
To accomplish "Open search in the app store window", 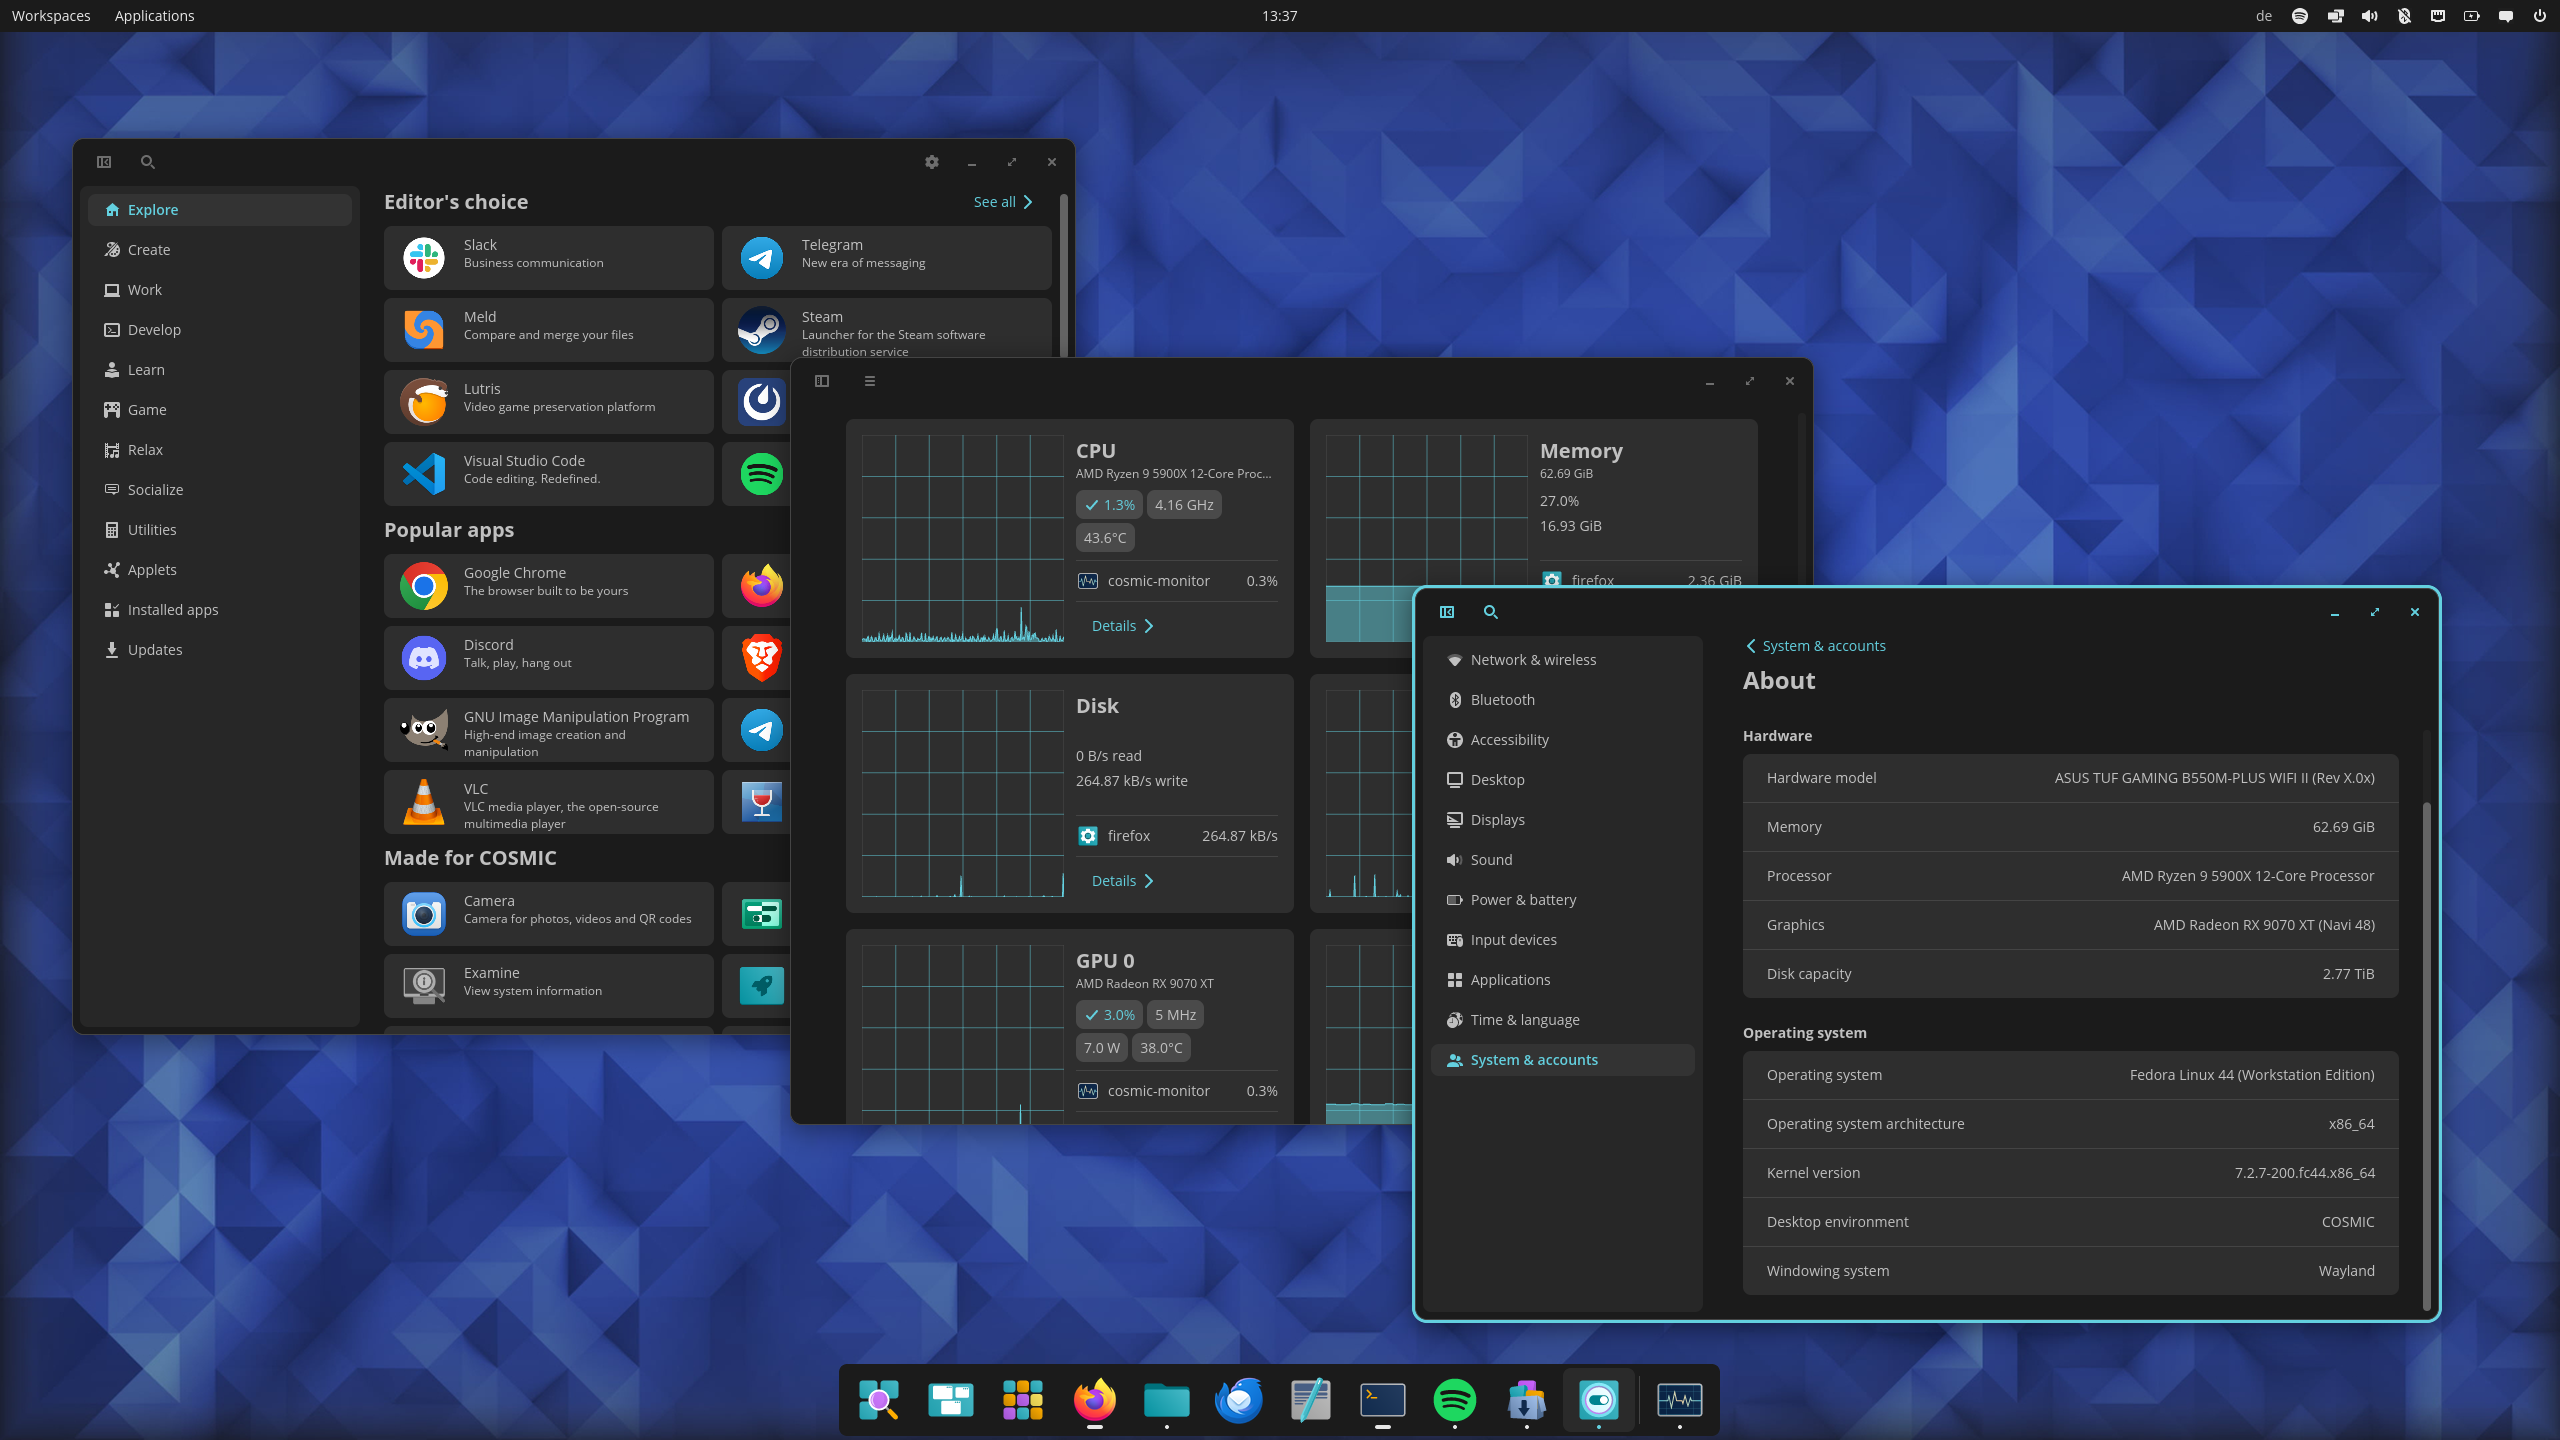I will [148, 162].
